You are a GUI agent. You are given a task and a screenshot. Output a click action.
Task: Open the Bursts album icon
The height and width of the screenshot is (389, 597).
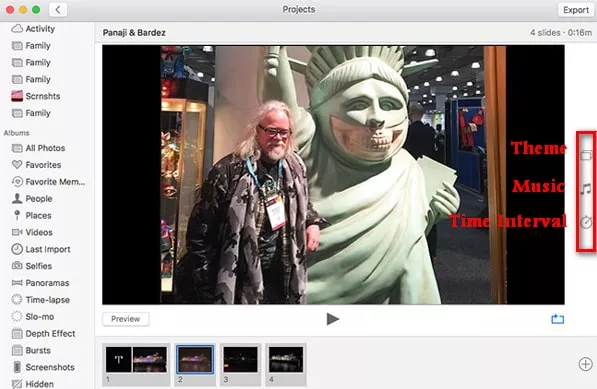point(17,350)
